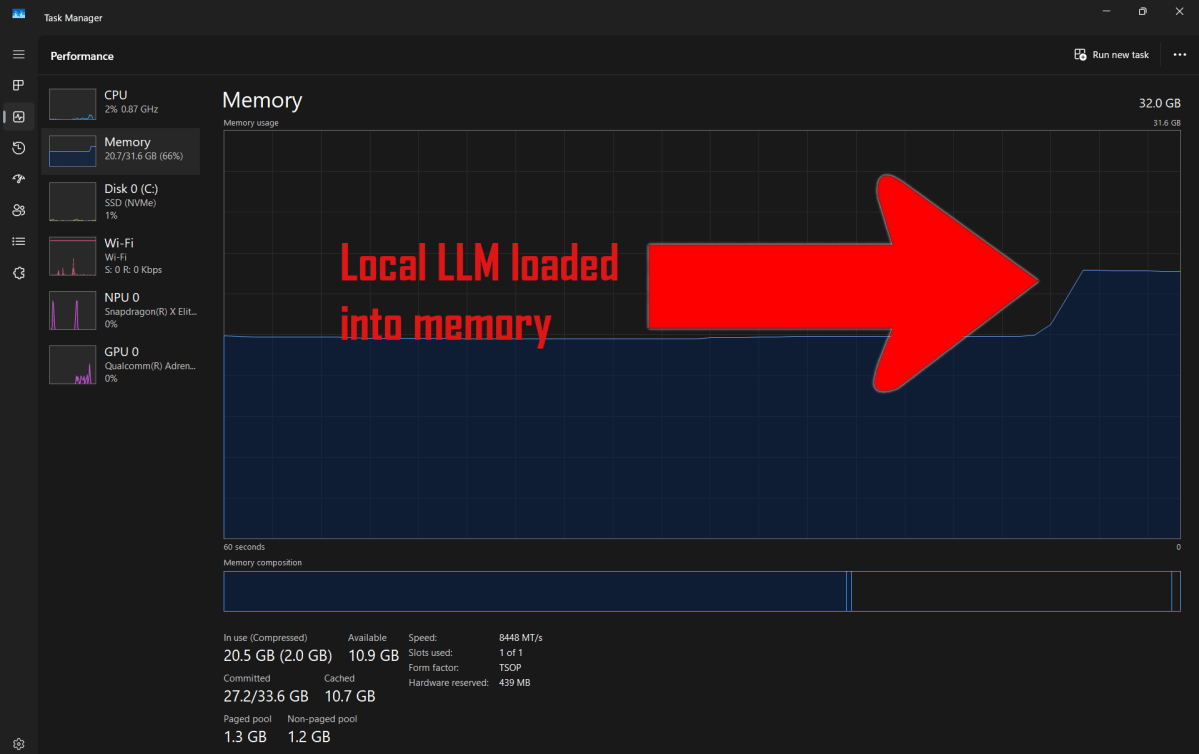Open the Services view icon
The width and height of the screenshot is (1199, 754).
point(18,272)
